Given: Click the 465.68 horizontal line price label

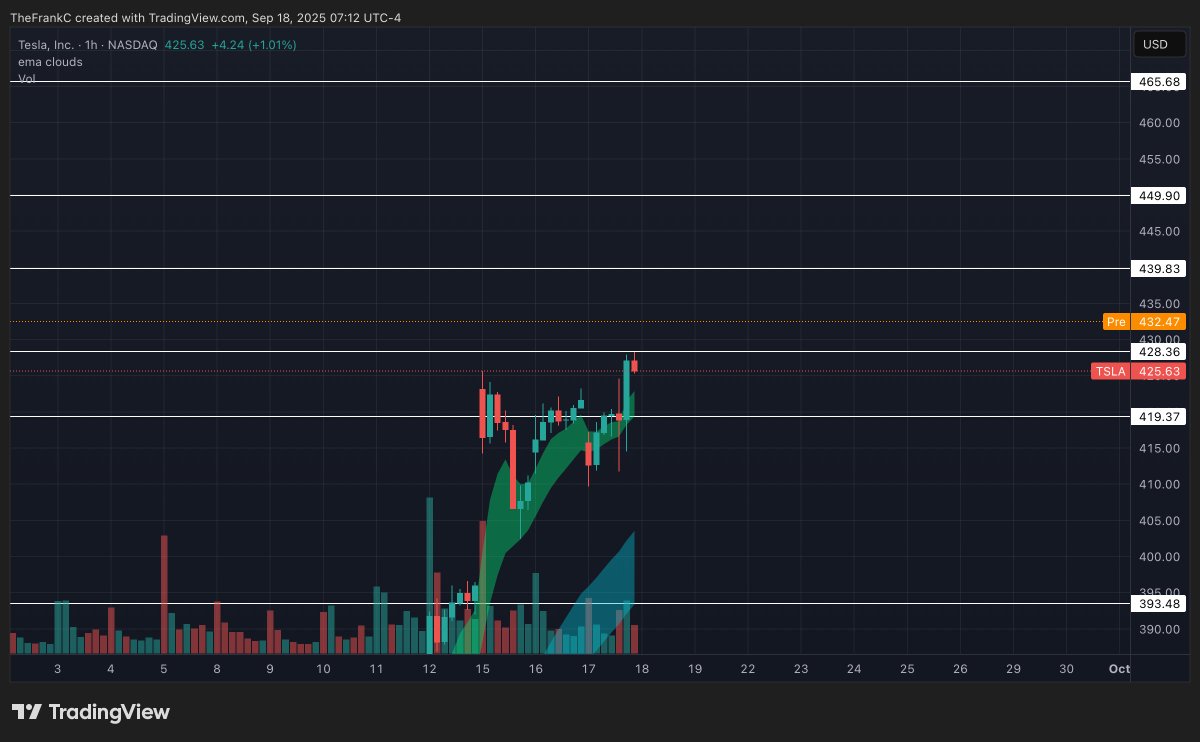Looking at the screenshot, I should [1157, 81].
